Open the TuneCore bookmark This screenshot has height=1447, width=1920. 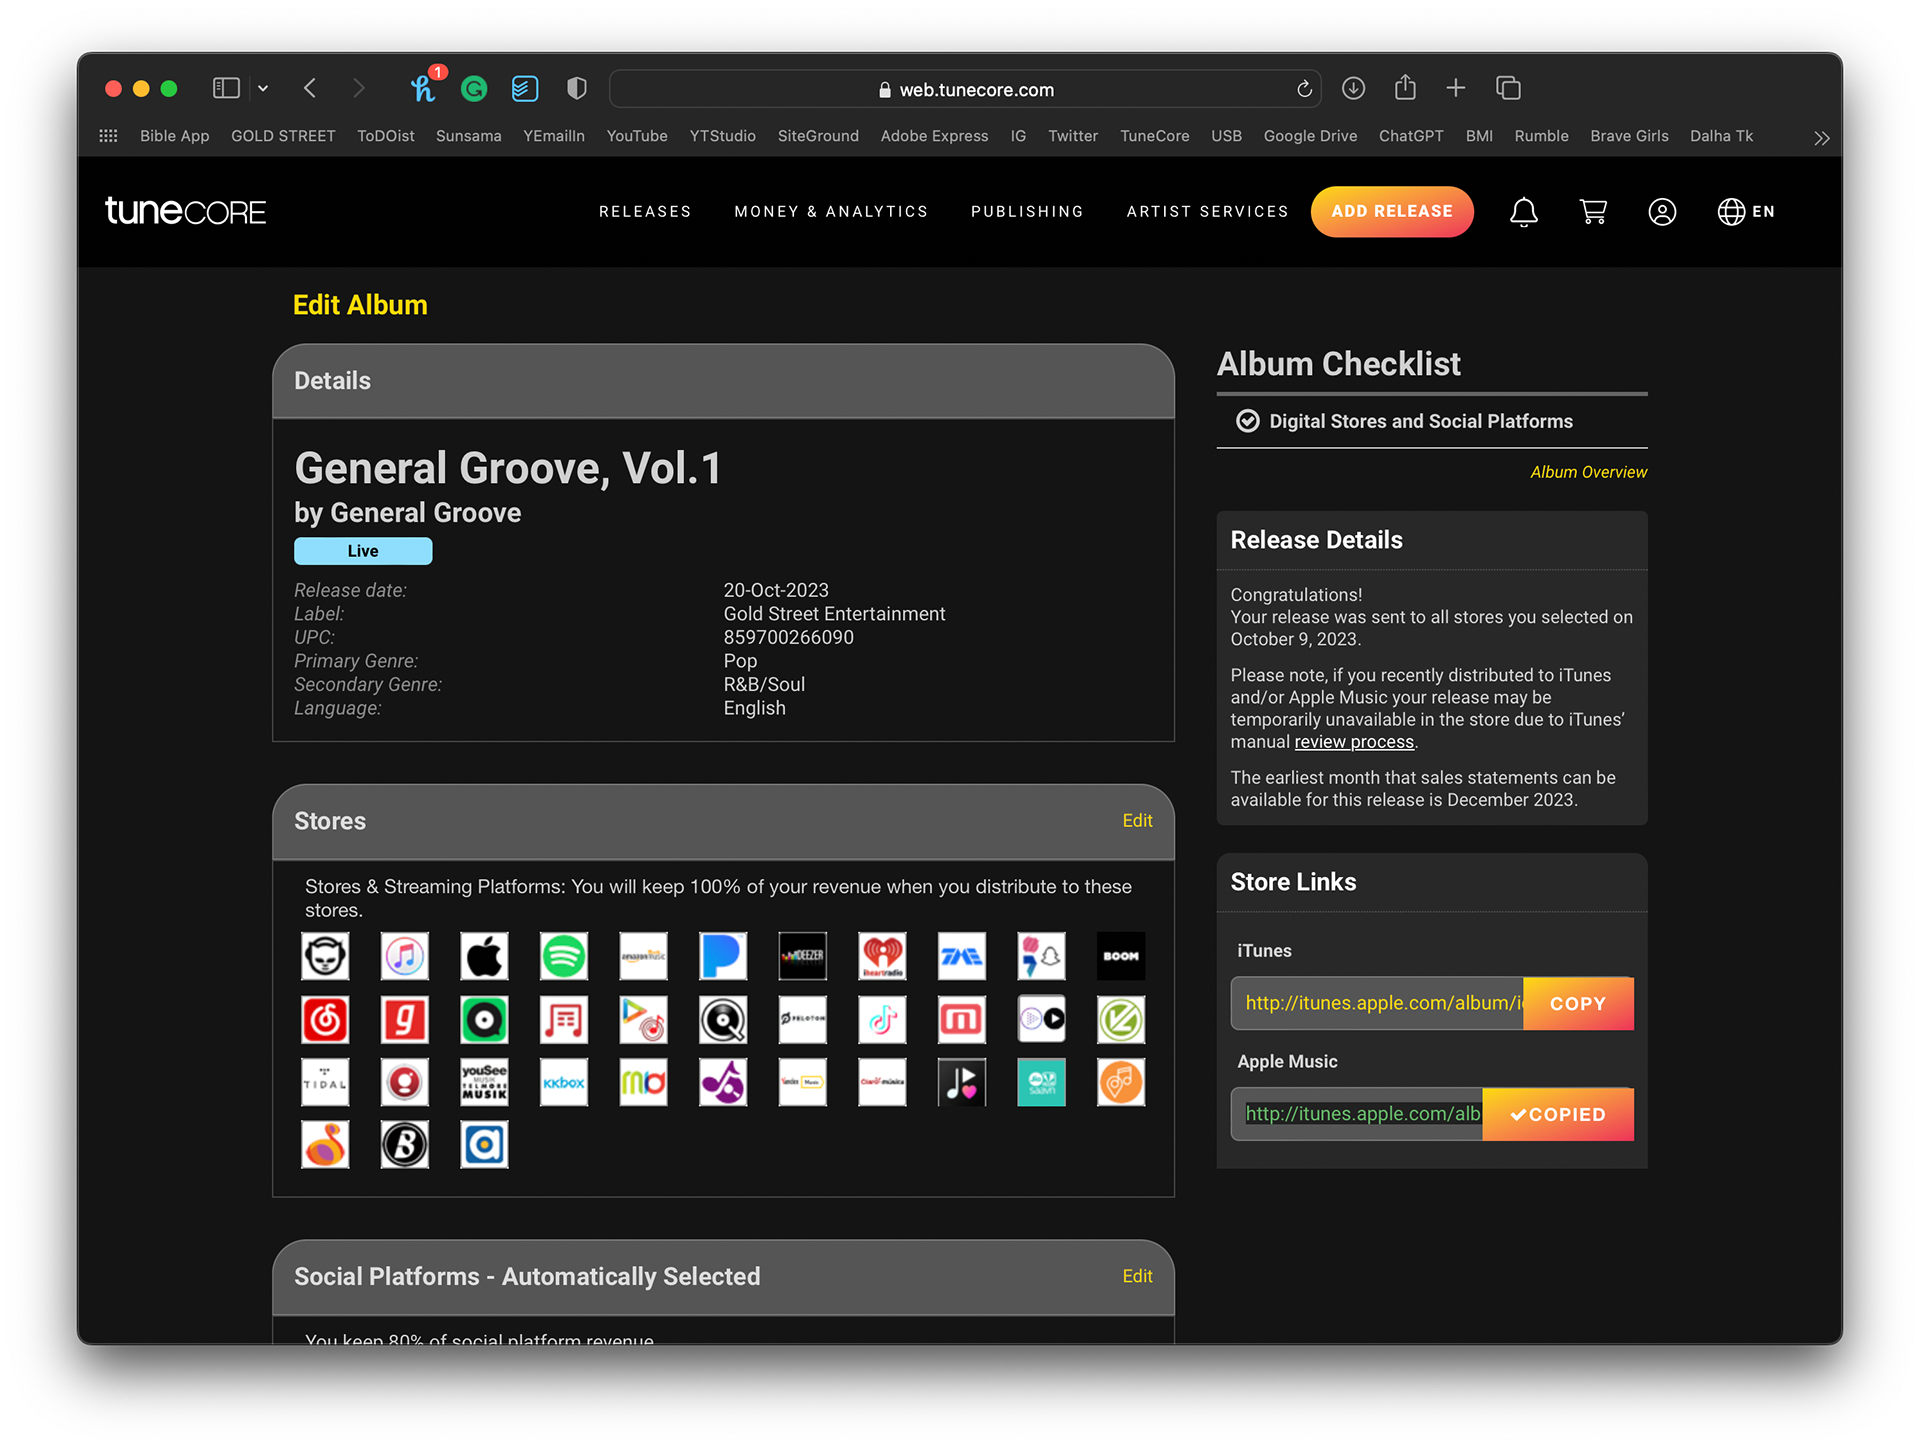pos(1154,136)
